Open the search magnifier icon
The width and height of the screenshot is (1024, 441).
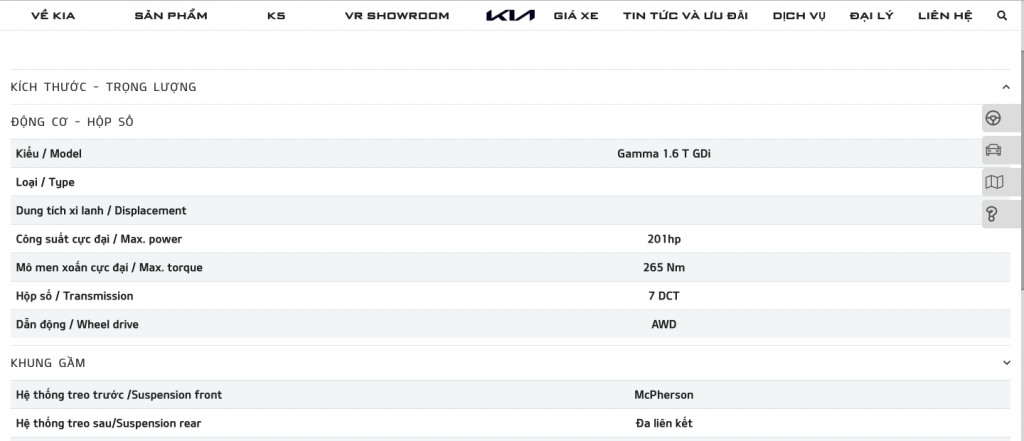pyautogui.click(x=1002, y=16)
